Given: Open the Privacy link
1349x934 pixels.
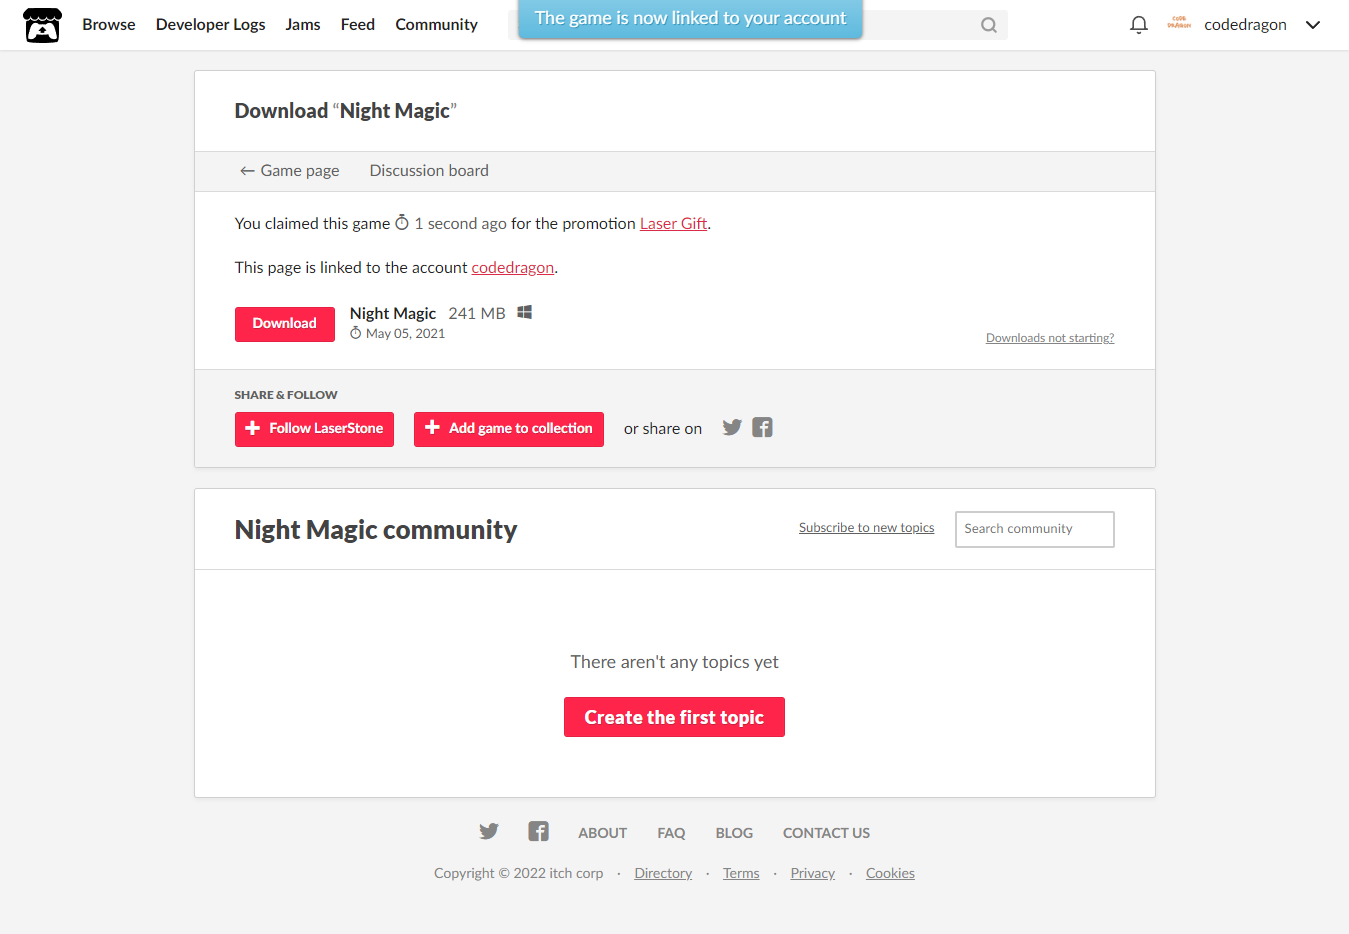Looking at the screenshot, I should [x=812, y=873].
